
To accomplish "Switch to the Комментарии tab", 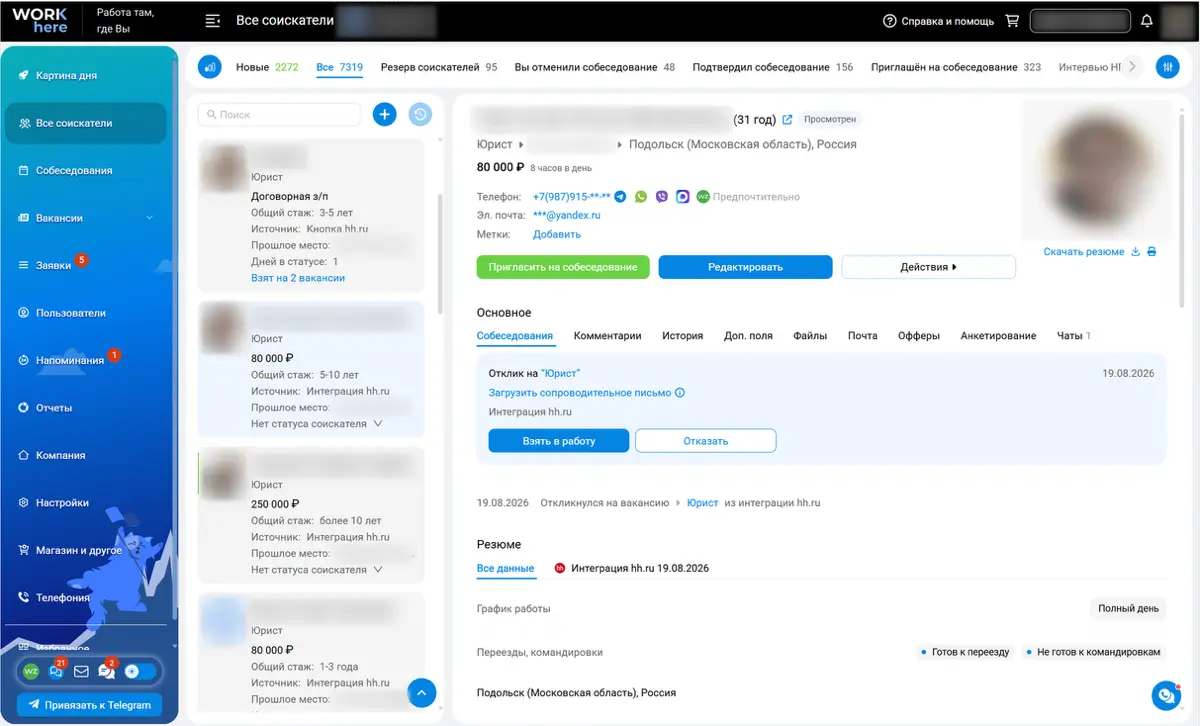I will click(607, 336).
